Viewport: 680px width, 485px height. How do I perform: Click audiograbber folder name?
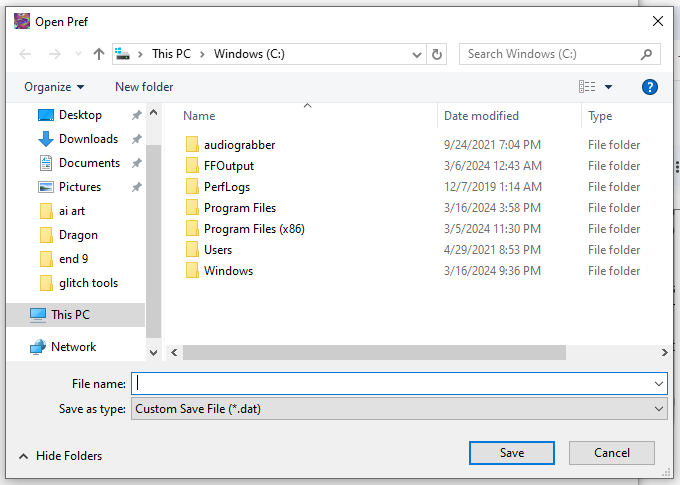pos(239,145)
